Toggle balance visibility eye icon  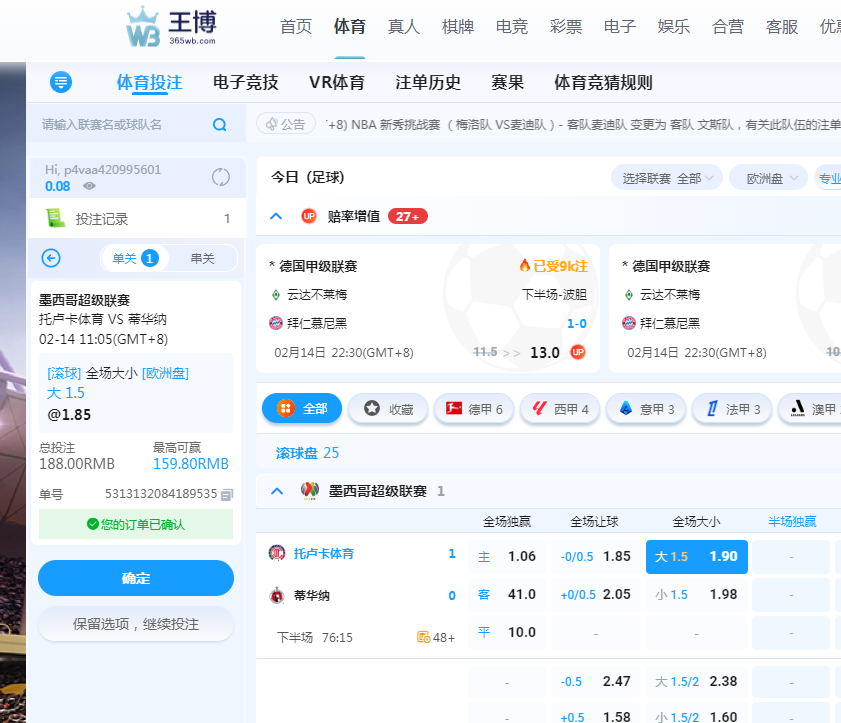tap(90, 186)
